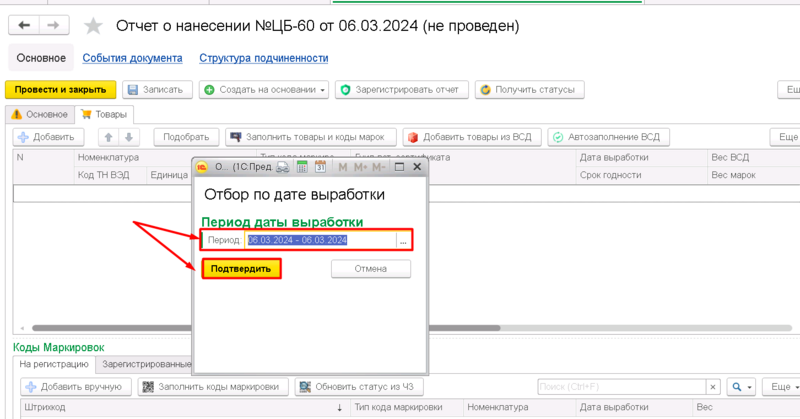Click the links icon in dialog title bar
The height and width of the screenshot is (419, 800).
point(281,168)
